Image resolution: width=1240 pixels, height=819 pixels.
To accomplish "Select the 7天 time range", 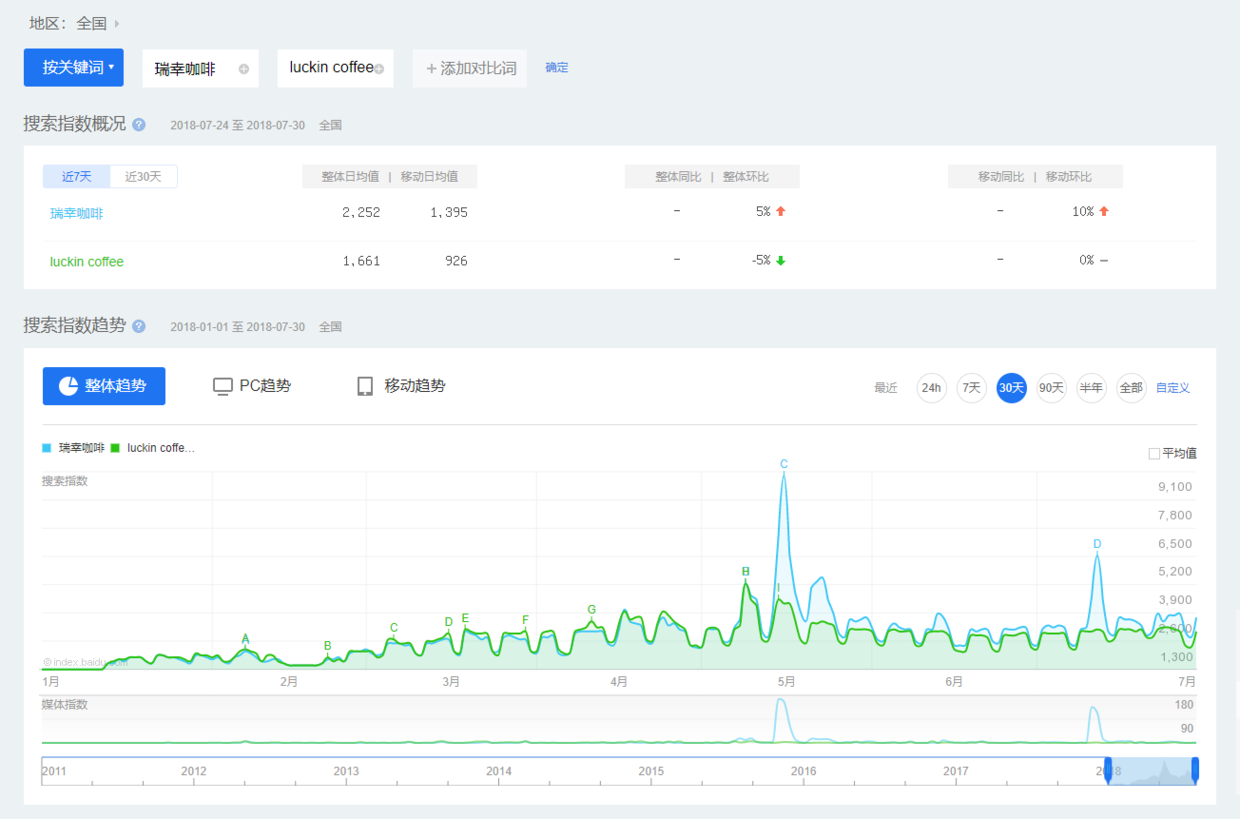I will [971, 388].
